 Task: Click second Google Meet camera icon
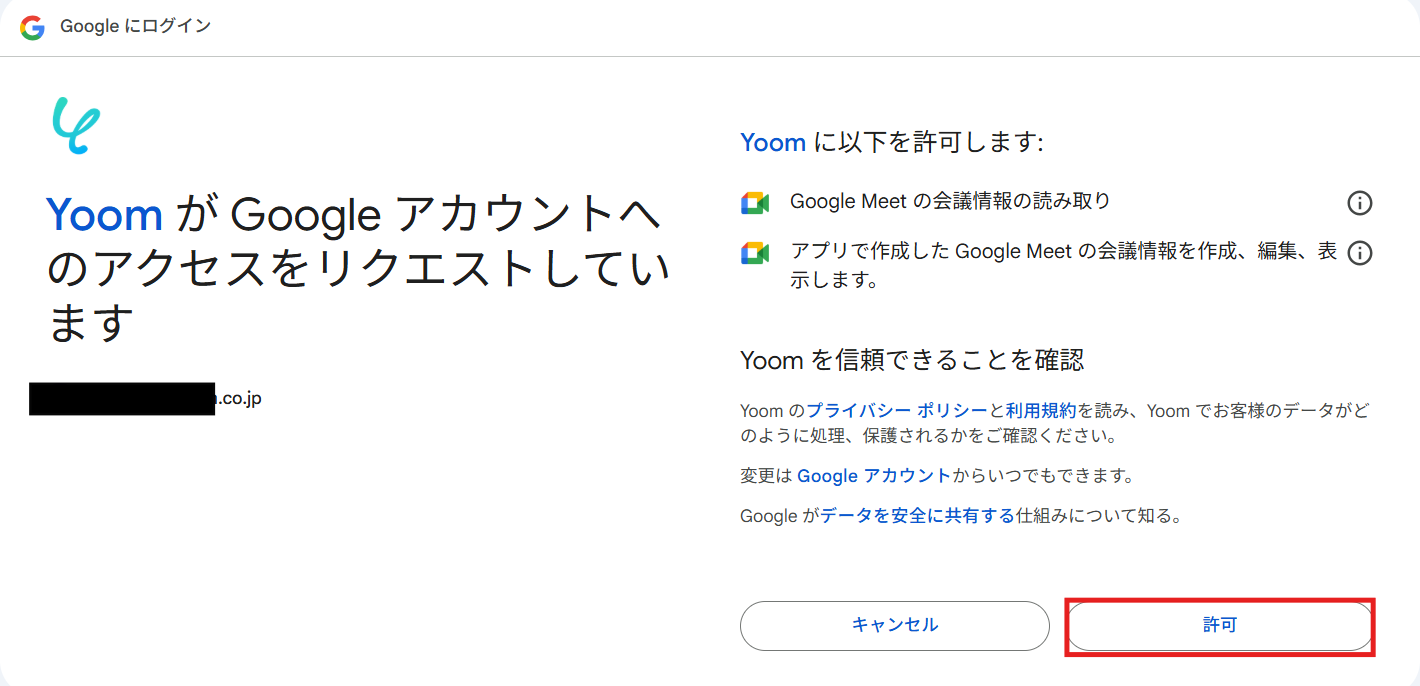point(755,253)
